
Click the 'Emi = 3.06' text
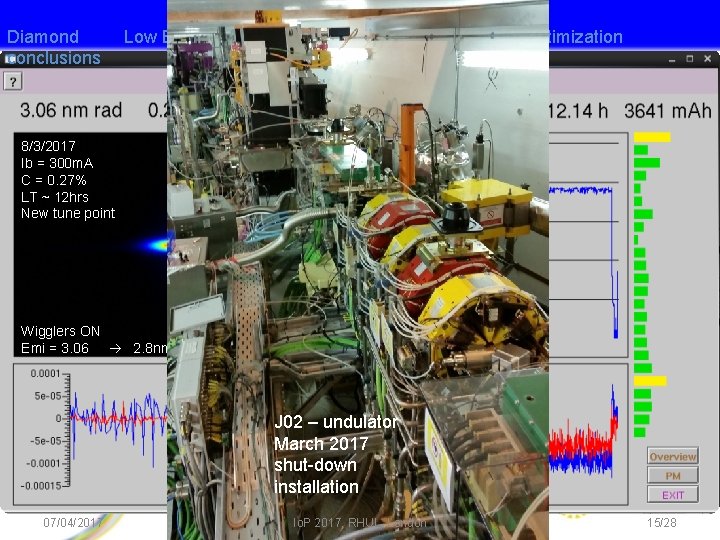tap(55, 348)
